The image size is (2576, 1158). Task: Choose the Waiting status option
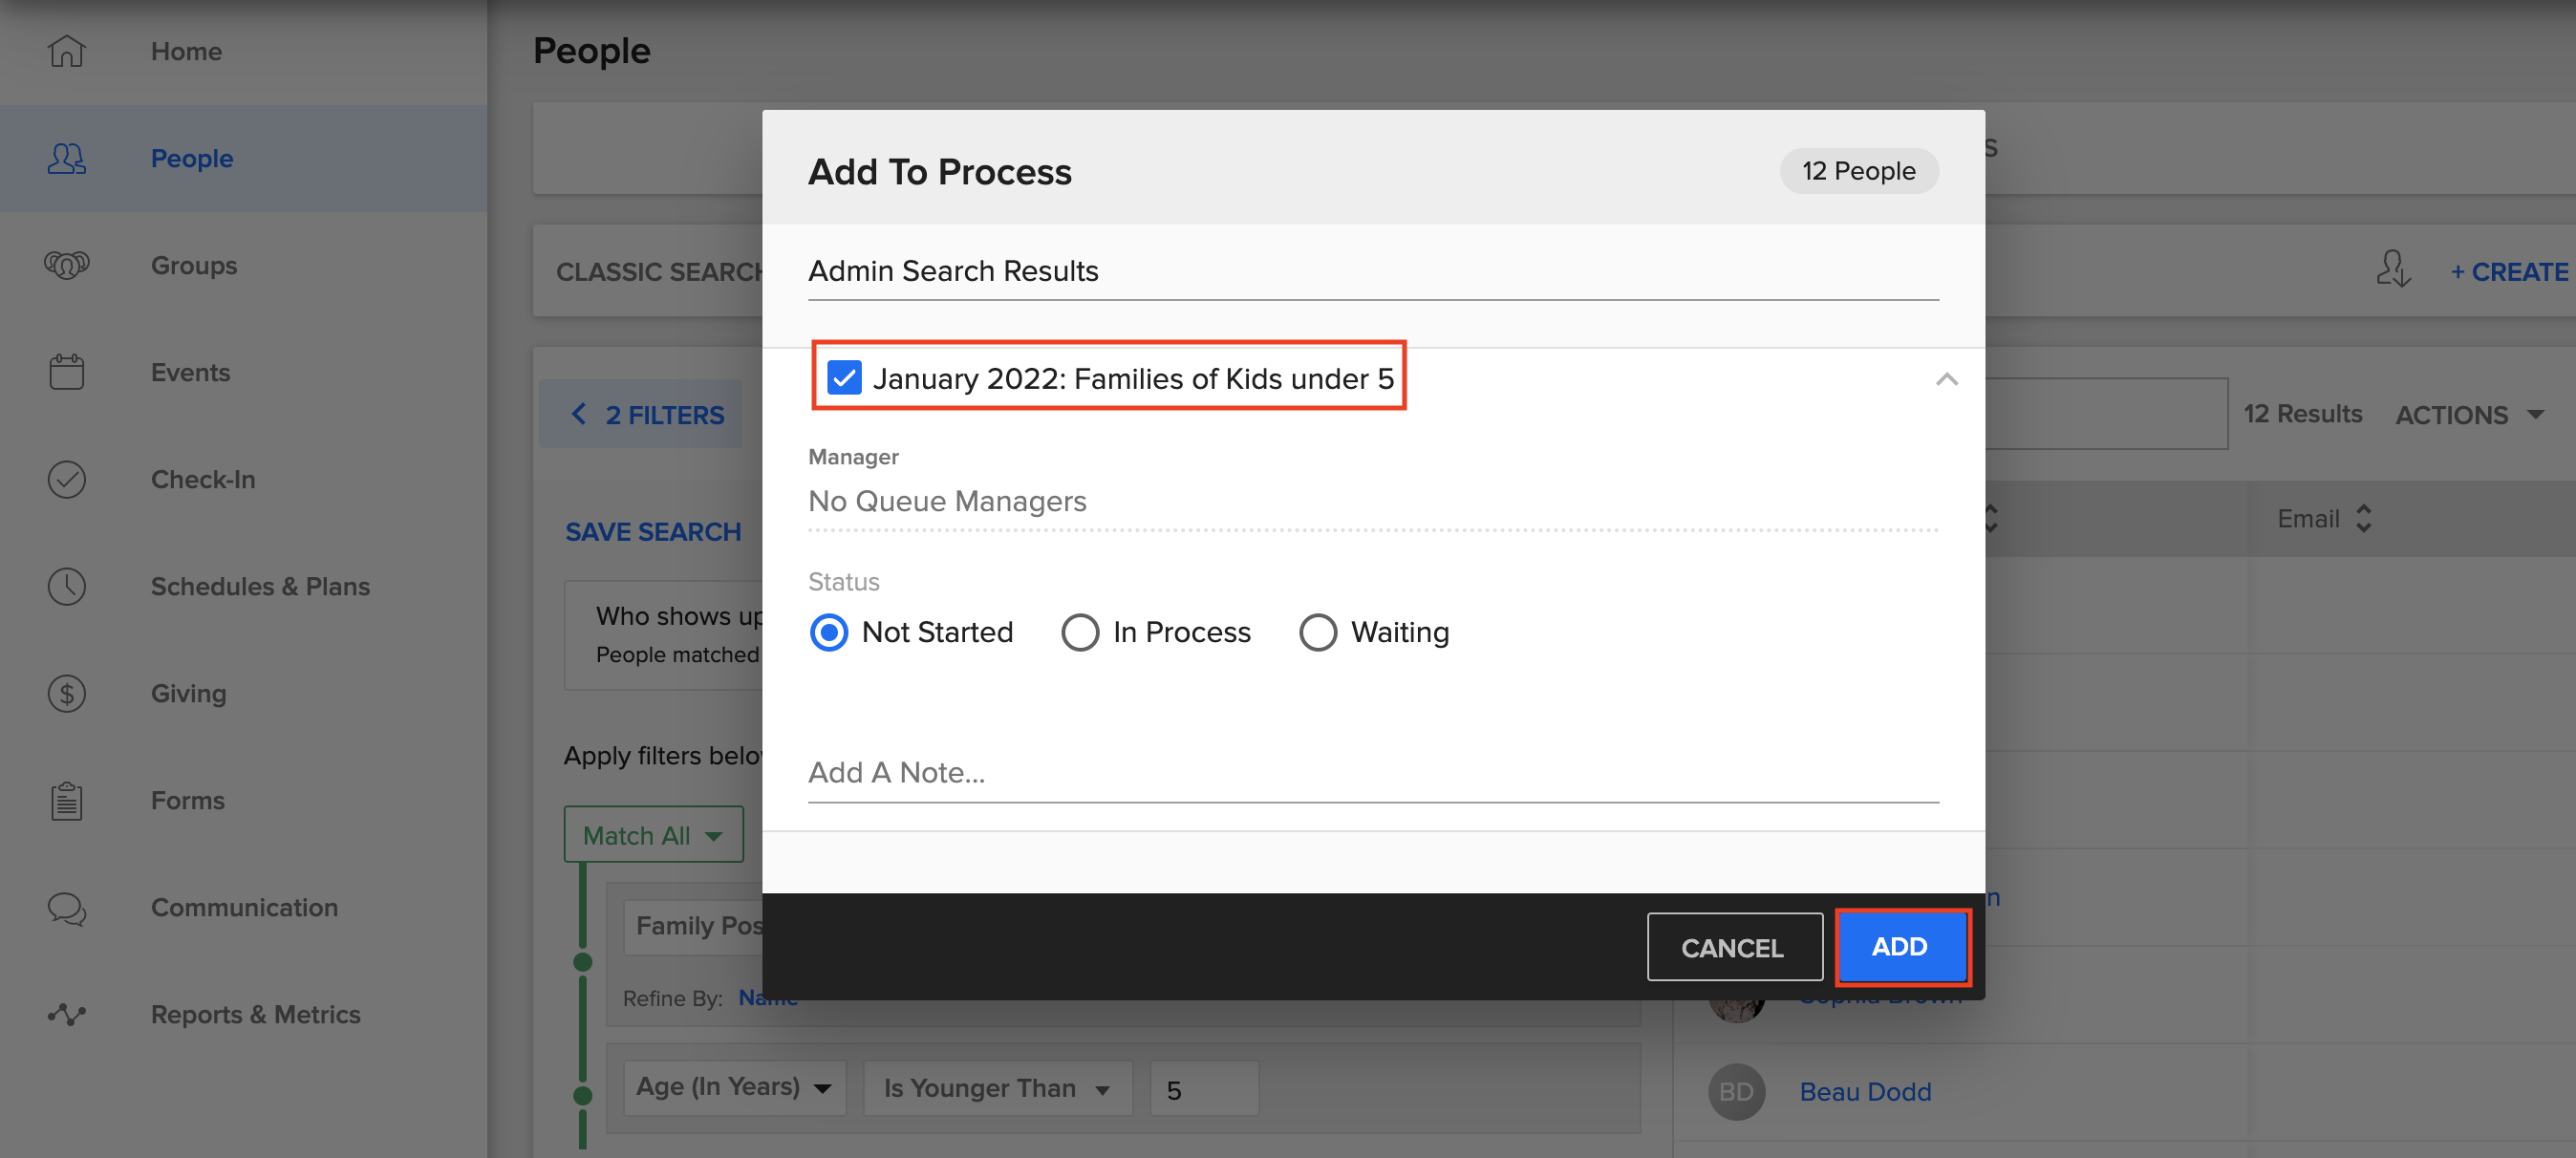(x=1319, y=632)
